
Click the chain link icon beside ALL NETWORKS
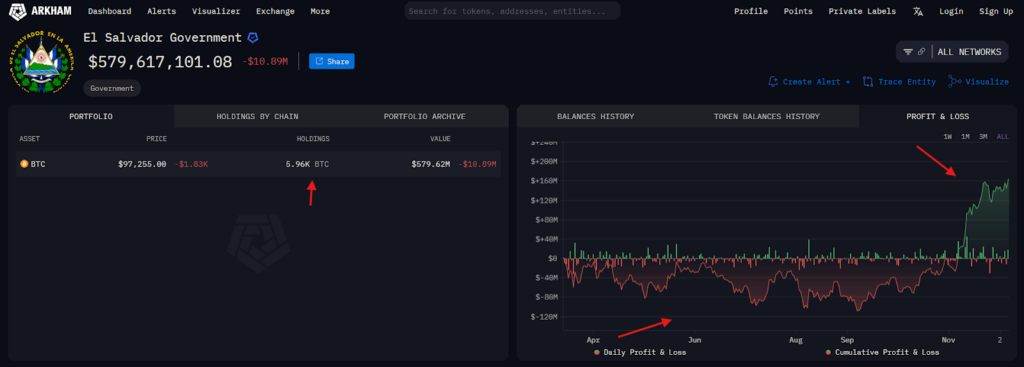[x=921, y=52]
